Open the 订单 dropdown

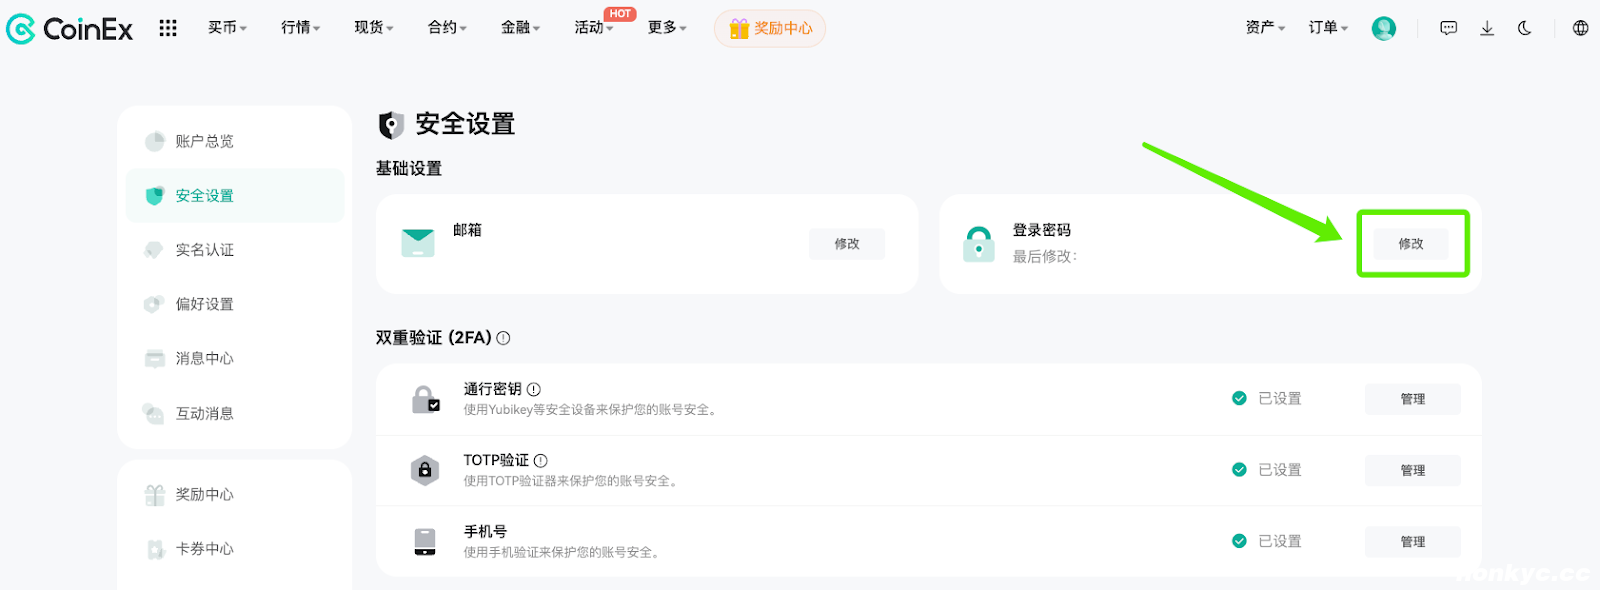1328,28
